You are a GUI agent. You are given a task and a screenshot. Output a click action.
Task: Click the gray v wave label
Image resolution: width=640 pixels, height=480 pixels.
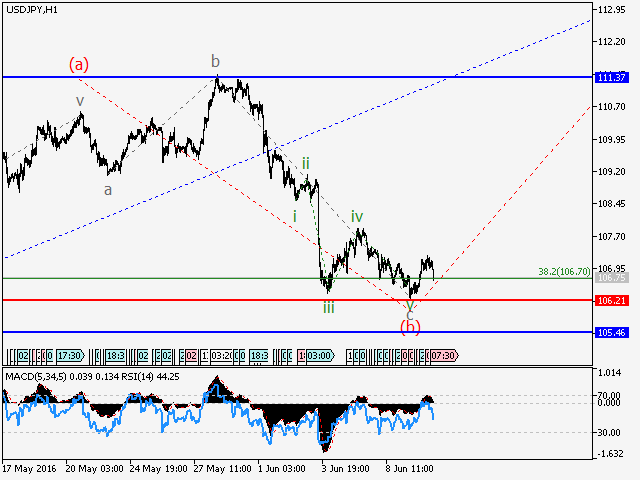coord(80,100)
